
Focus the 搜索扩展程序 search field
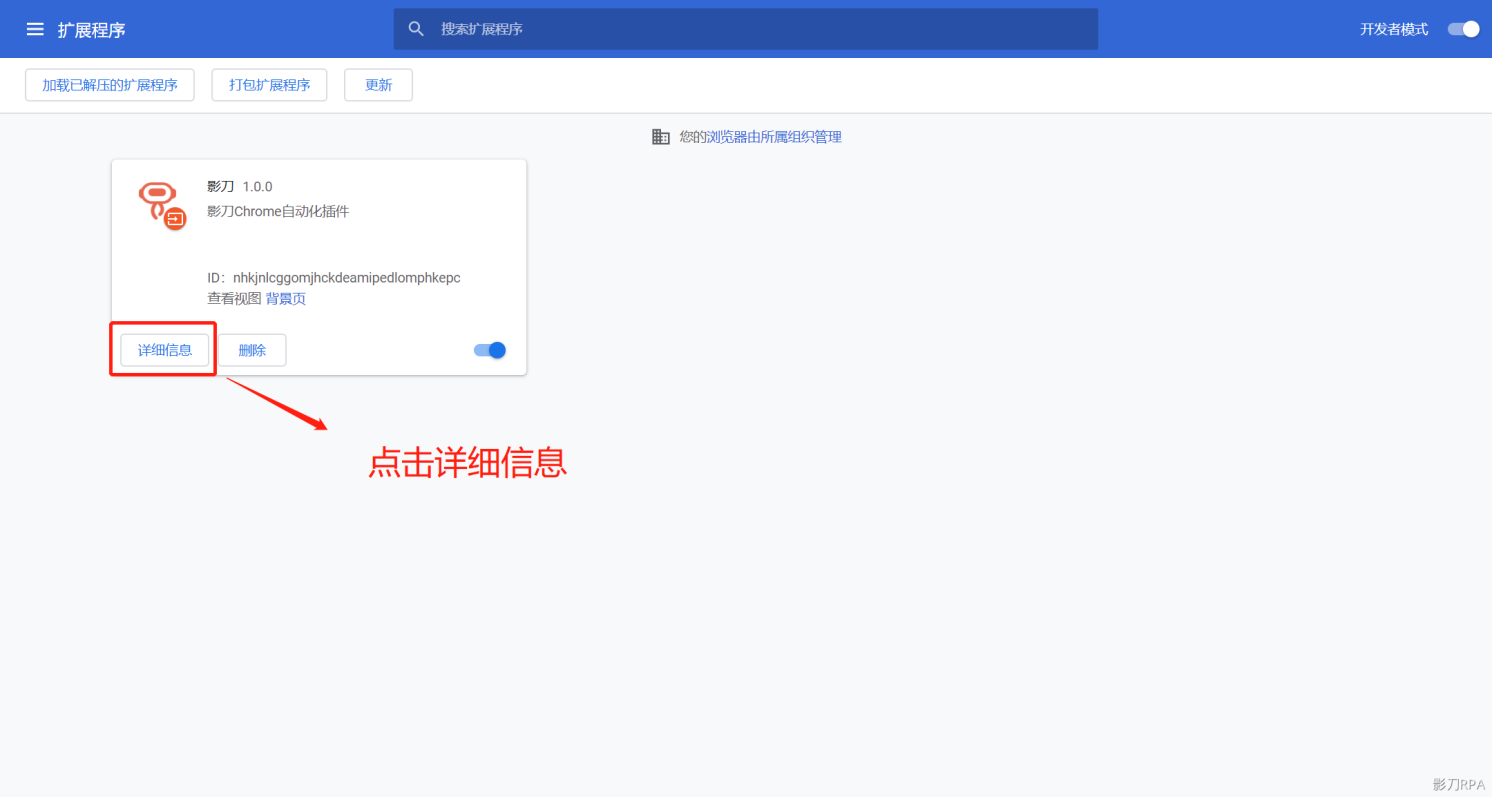pyautogui.click(x=746, y=29)
